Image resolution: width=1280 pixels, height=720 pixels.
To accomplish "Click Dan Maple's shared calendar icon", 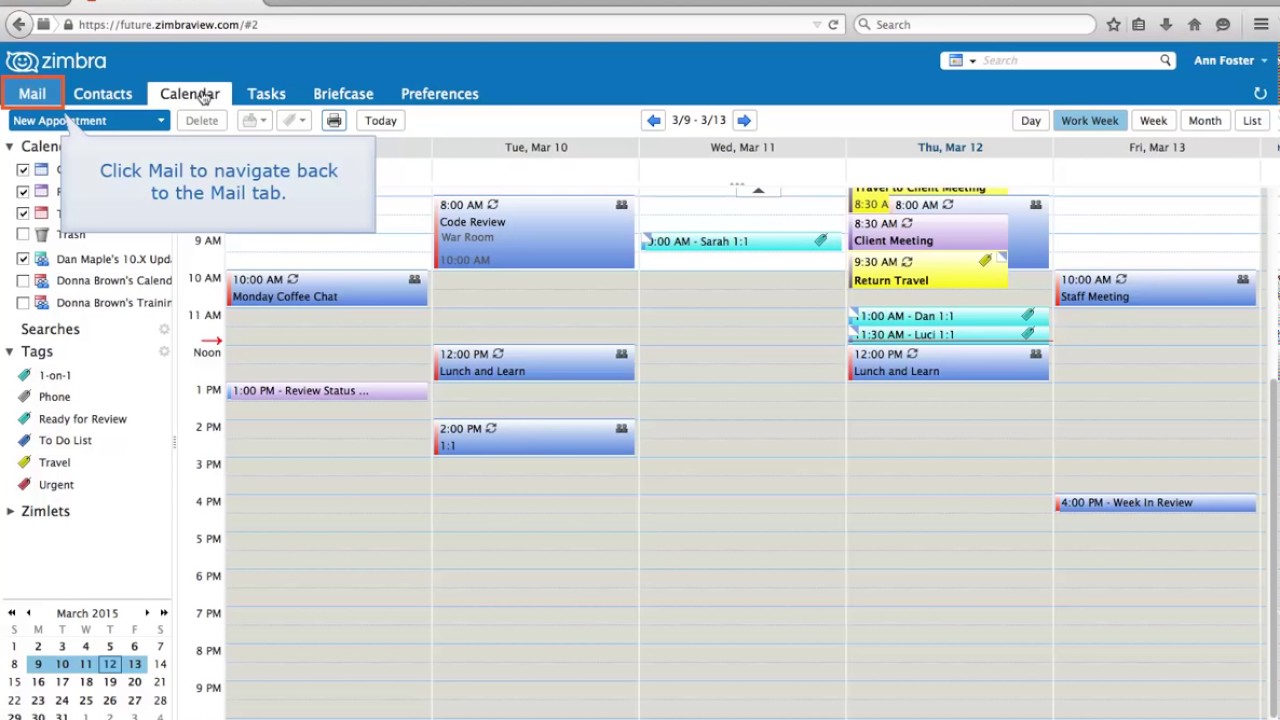I will pos(42,259).
